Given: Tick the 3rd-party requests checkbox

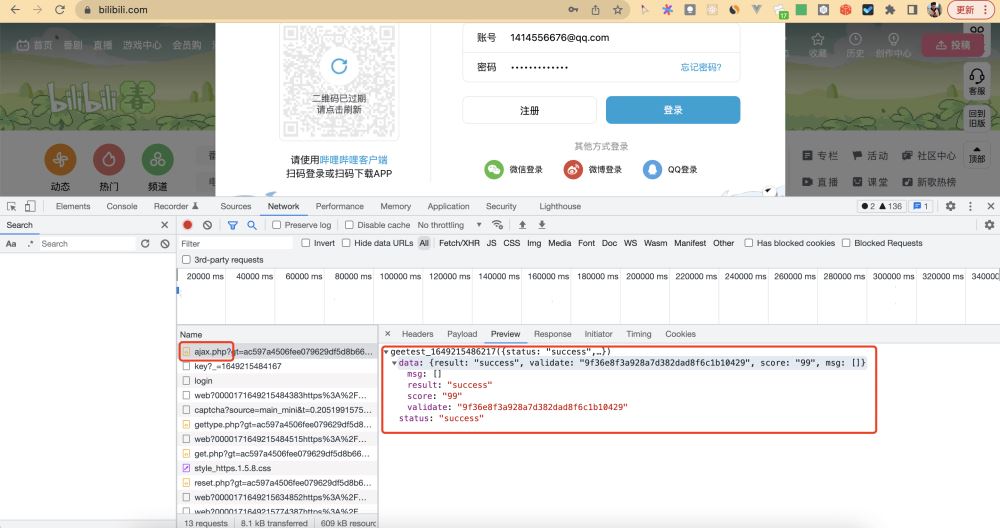Looking at the screenshot, I should (x=186, y=260).
